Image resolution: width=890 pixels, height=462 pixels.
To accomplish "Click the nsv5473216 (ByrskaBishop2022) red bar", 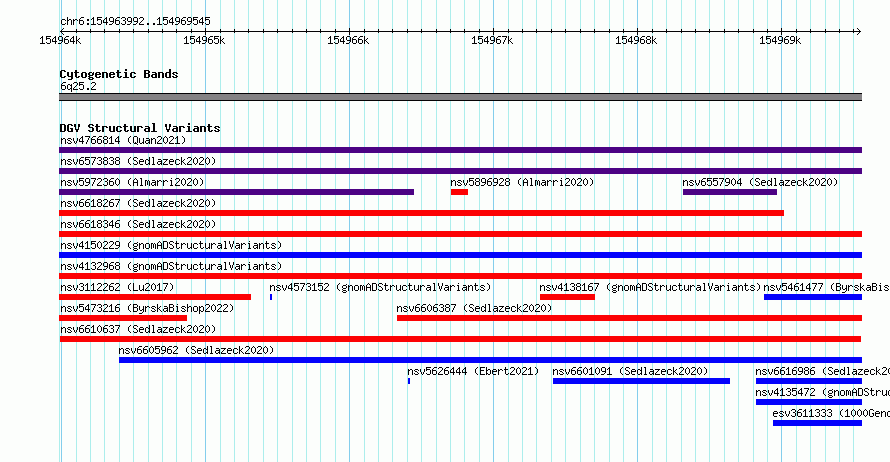I will (x=123, y=318).
